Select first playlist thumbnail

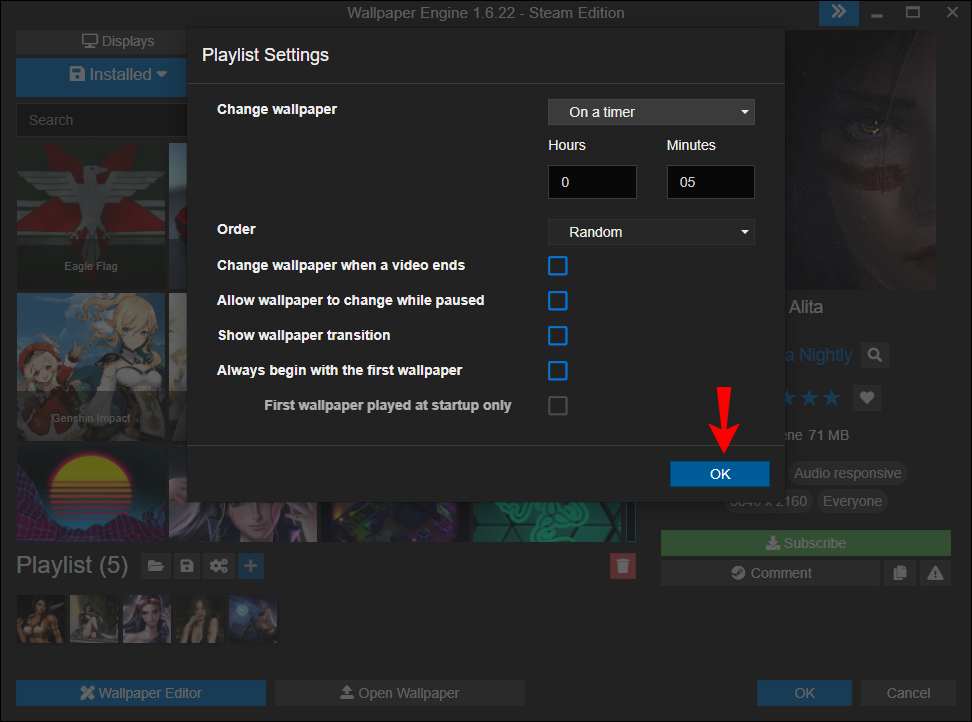click(40, 619)
